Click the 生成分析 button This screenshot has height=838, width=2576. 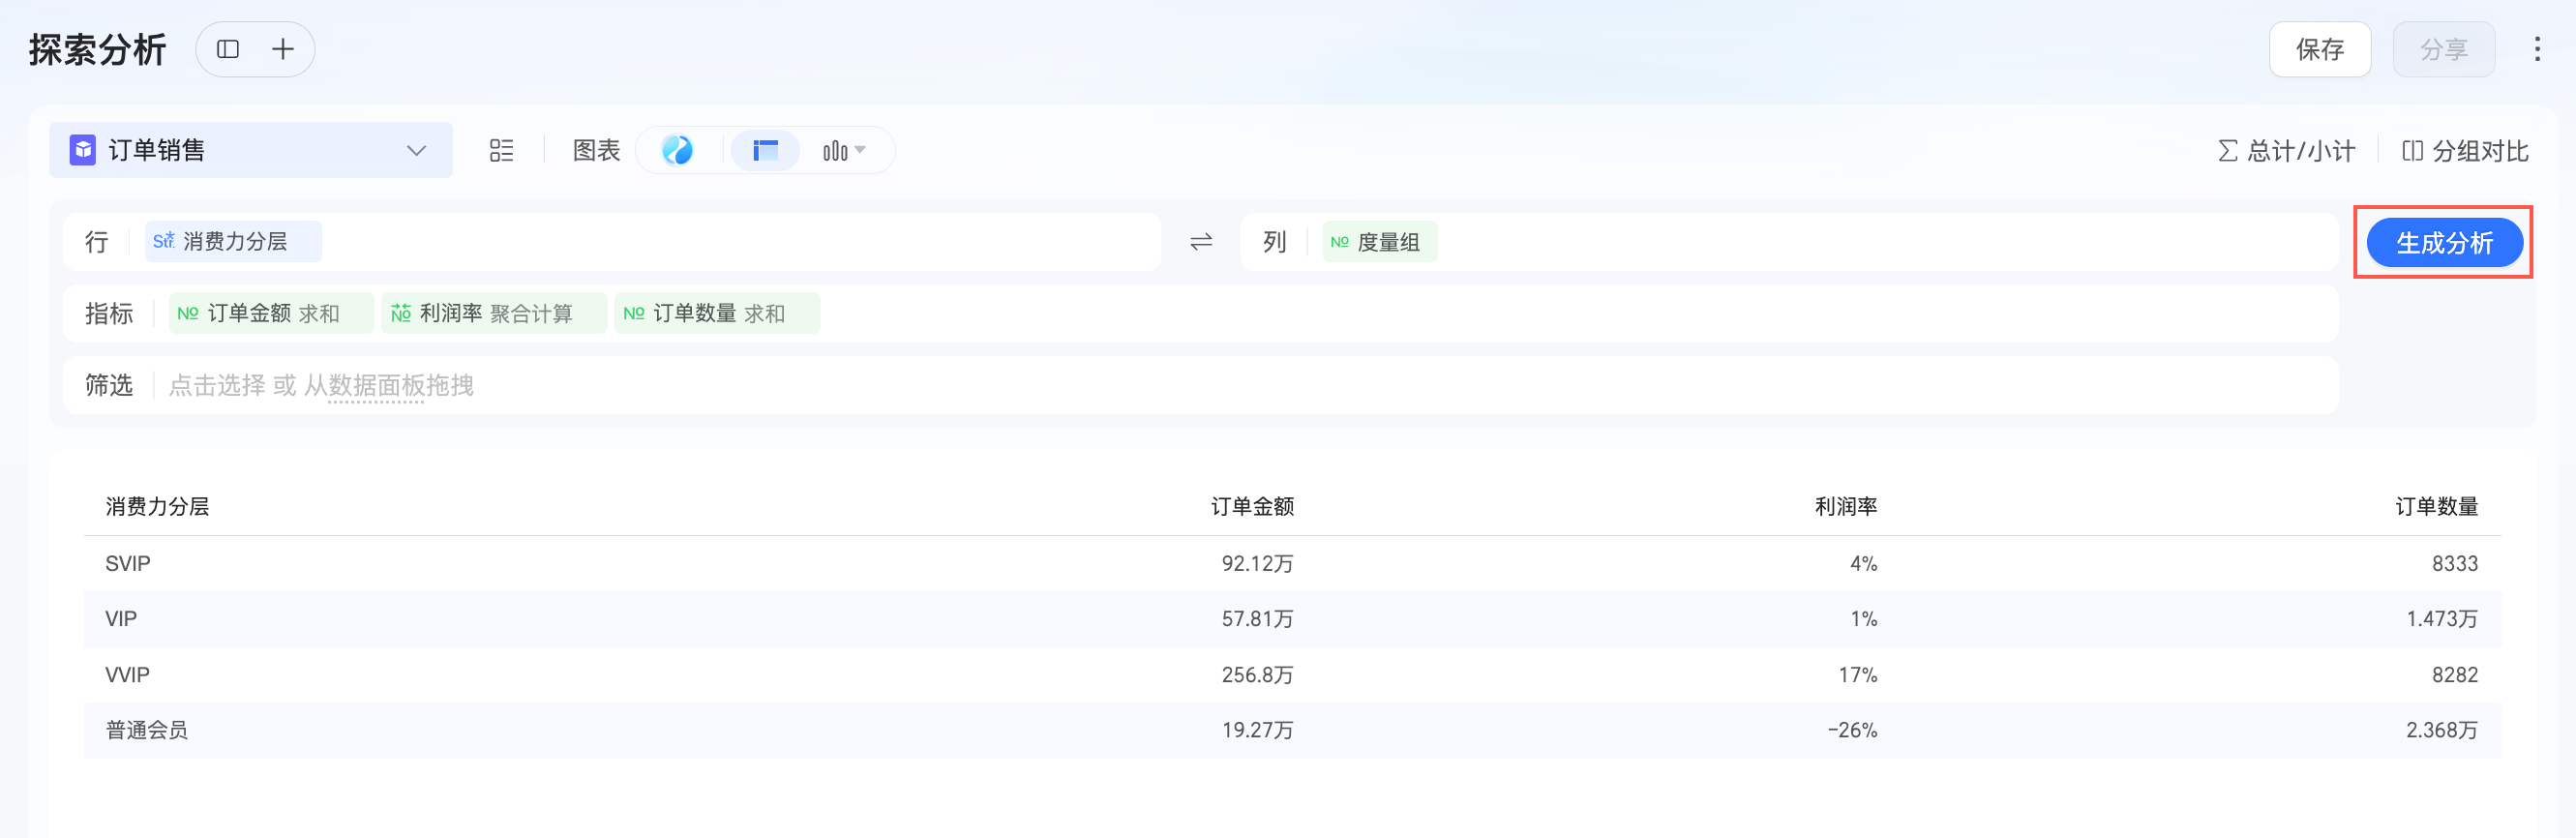click(2444, 242)
